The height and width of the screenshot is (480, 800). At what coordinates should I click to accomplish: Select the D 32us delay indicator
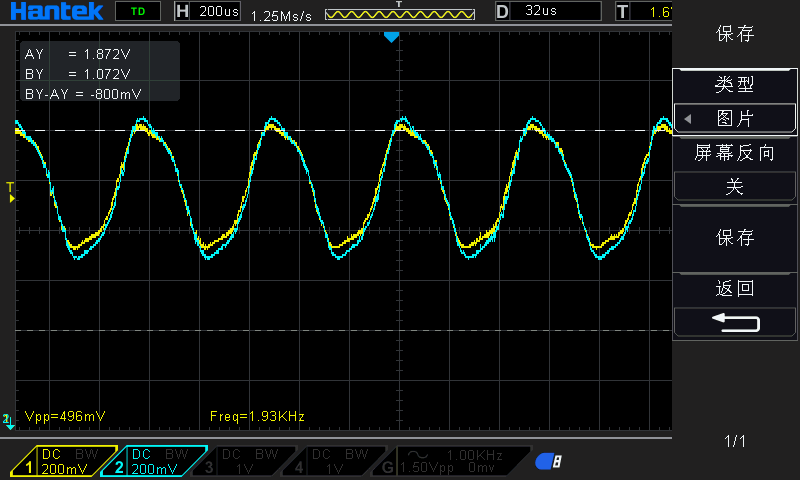[x=547, y=12]
